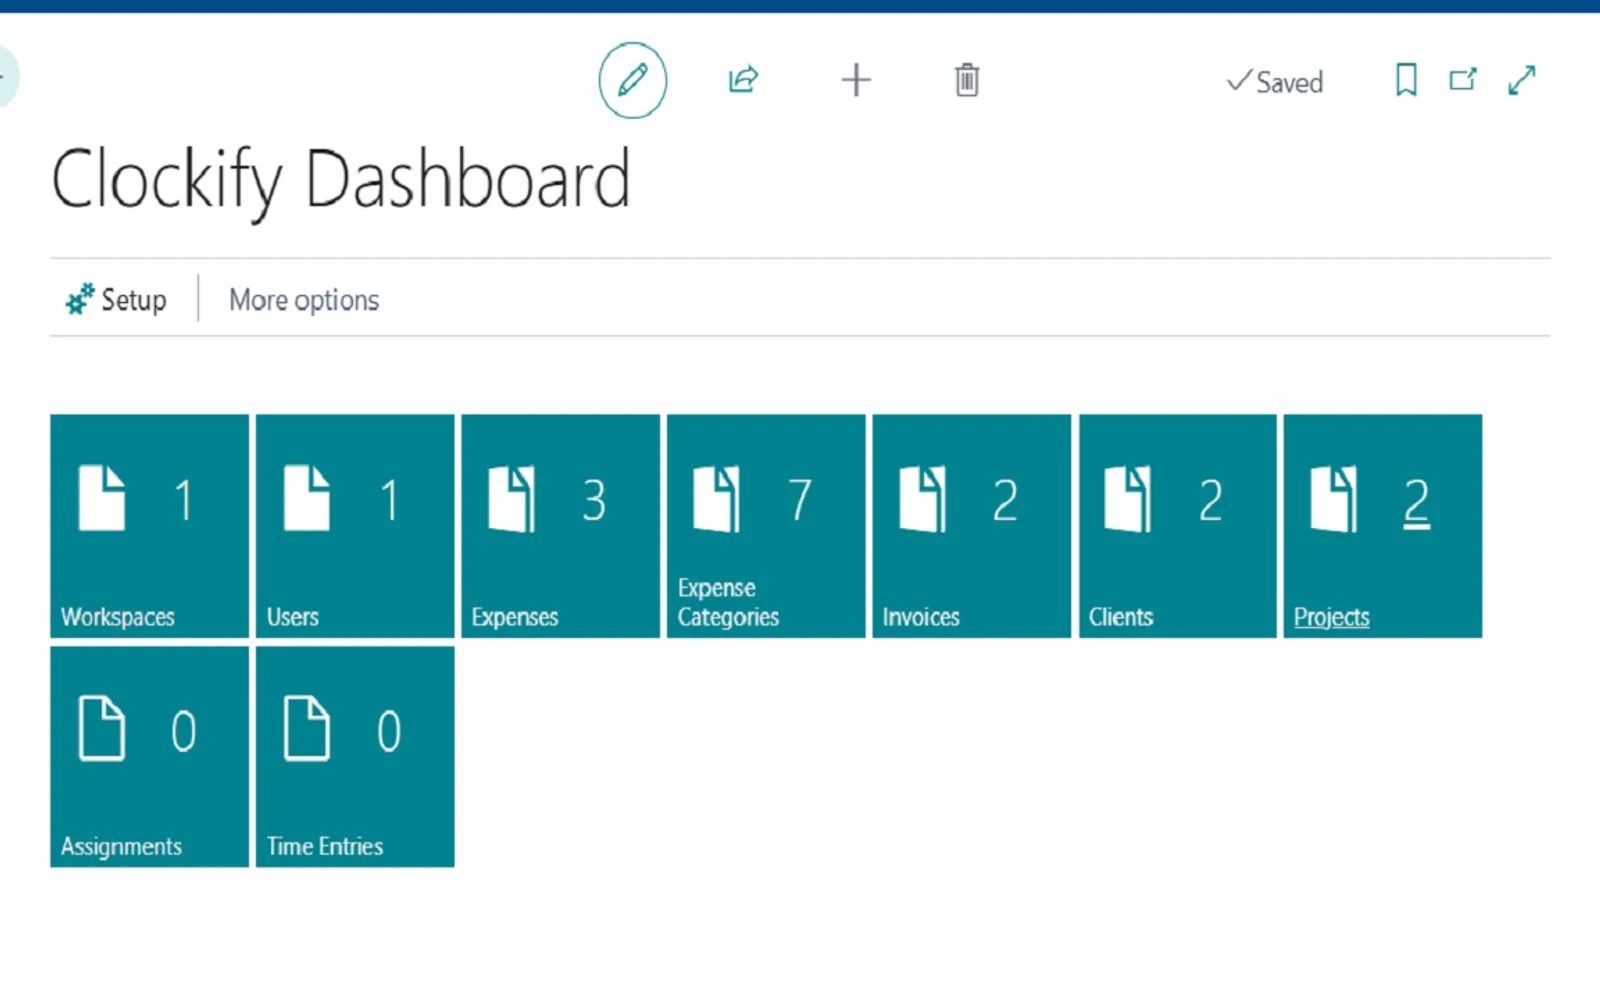1600x1000 pixels.
Task: Open the Assignments tile
Action: pos(149,757)
